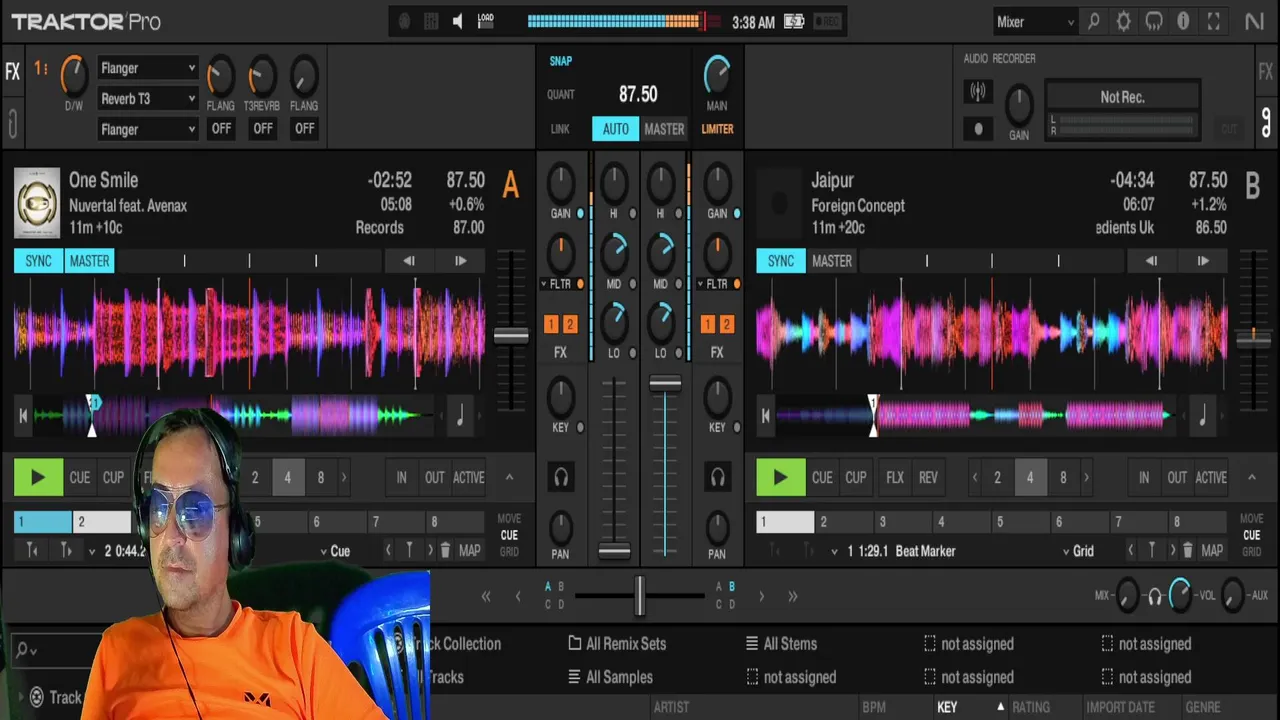This screenshot has height=720, width=1280.
Task: Open Deck B Grid type dropdown
Action: click(1078, 551)
